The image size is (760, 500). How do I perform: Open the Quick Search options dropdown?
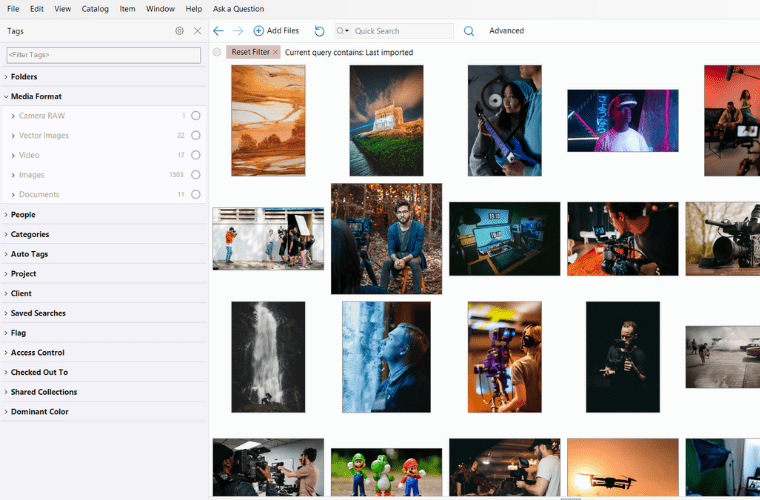click(343, 31)
